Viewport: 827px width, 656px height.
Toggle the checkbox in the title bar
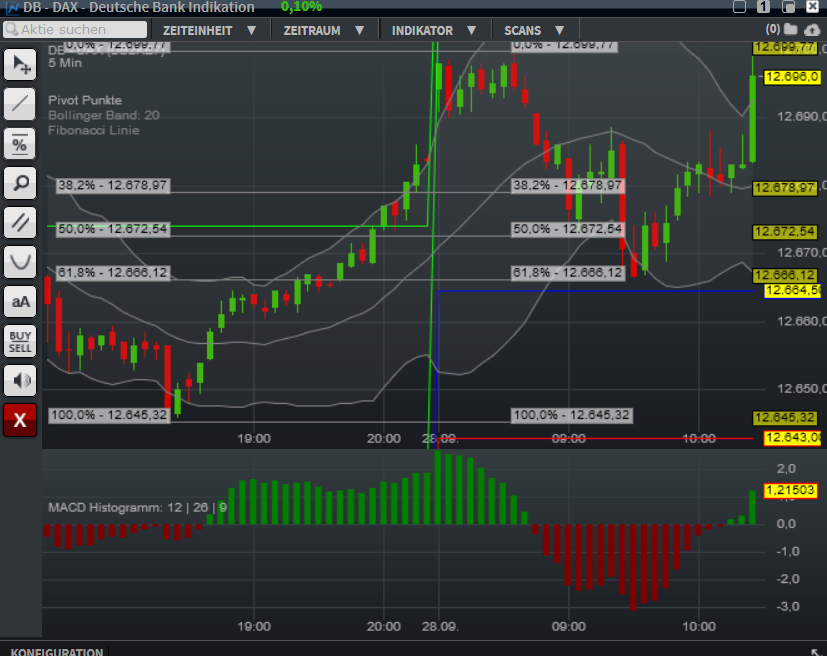739,7
